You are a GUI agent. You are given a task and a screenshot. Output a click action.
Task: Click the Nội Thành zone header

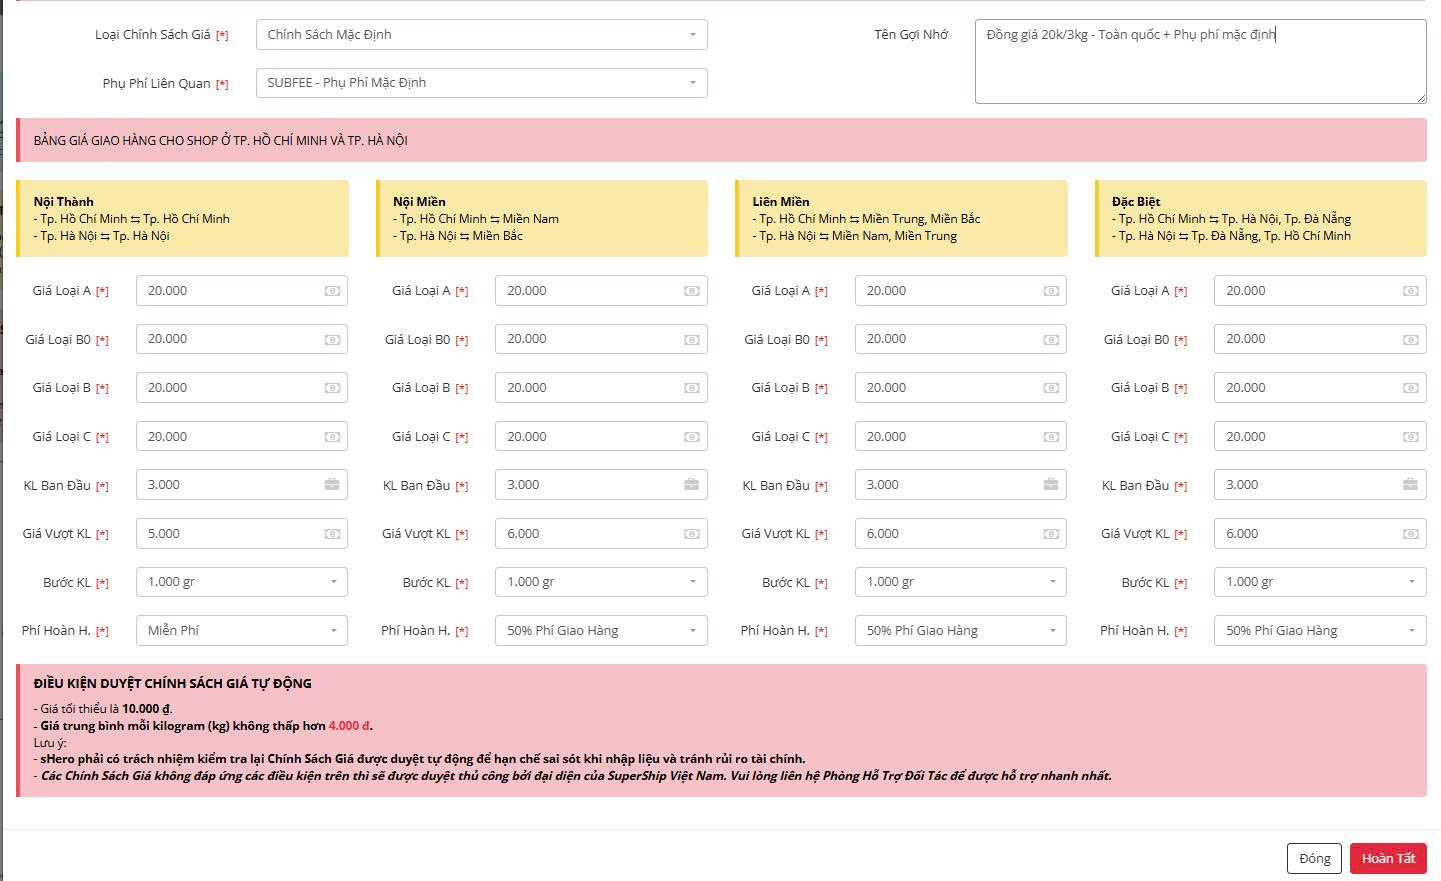click(182, 218)
